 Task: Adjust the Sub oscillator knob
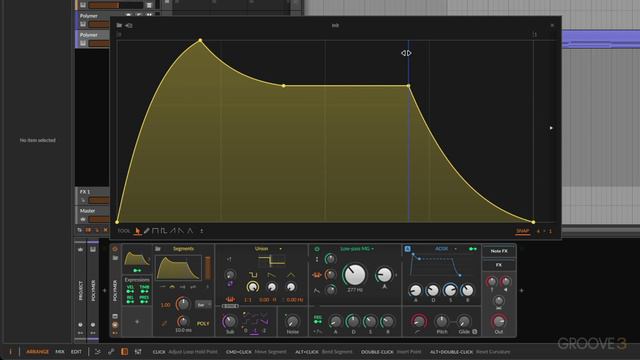(230, 322)
